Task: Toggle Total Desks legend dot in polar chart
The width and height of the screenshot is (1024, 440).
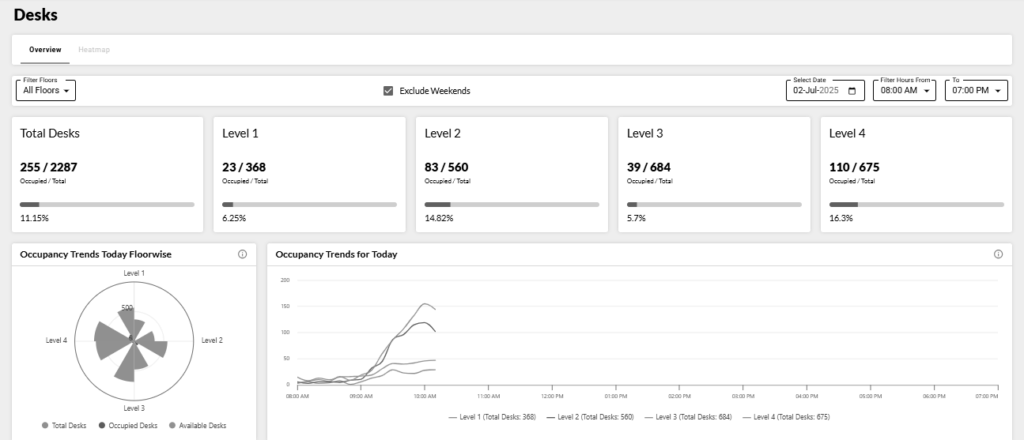Action: pos(45,425)
